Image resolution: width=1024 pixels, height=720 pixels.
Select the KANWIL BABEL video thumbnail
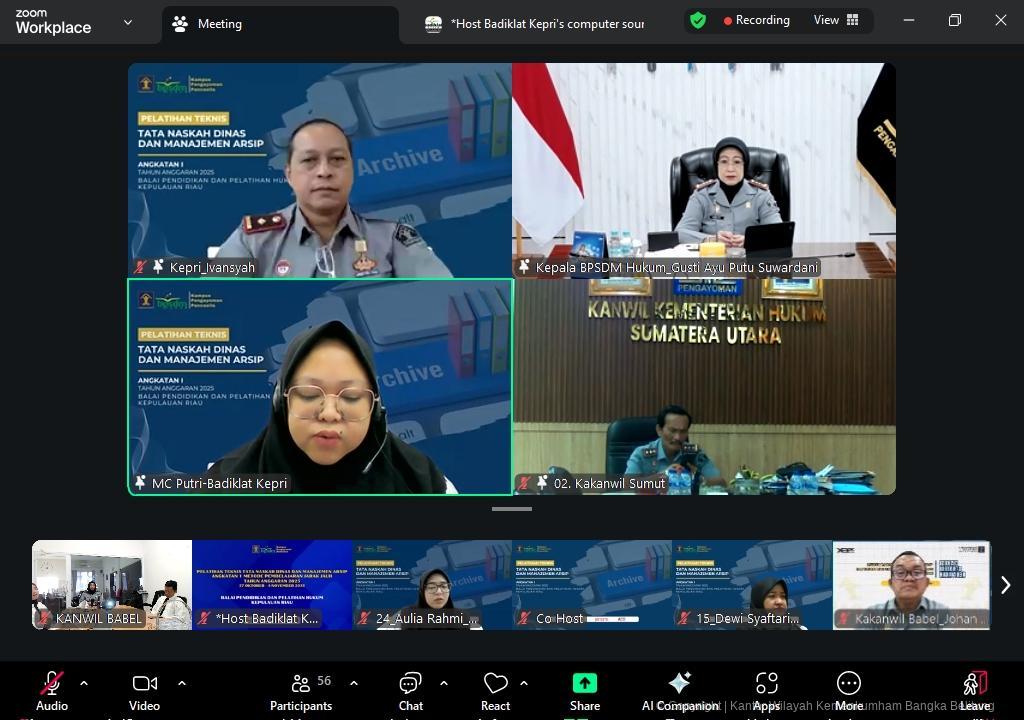[x=111, y=584]
